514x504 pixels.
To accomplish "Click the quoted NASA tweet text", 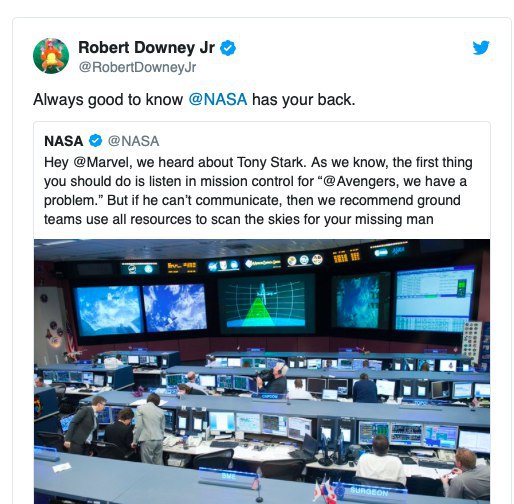I will point(258,191).
